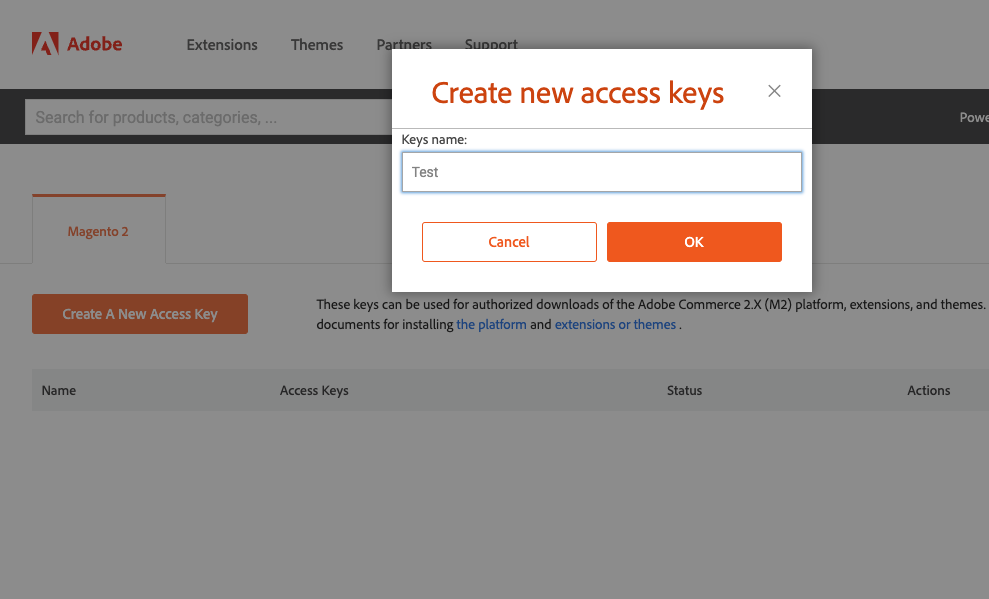
Task: Click the Status column header
Action: click(x=684, y=390)
